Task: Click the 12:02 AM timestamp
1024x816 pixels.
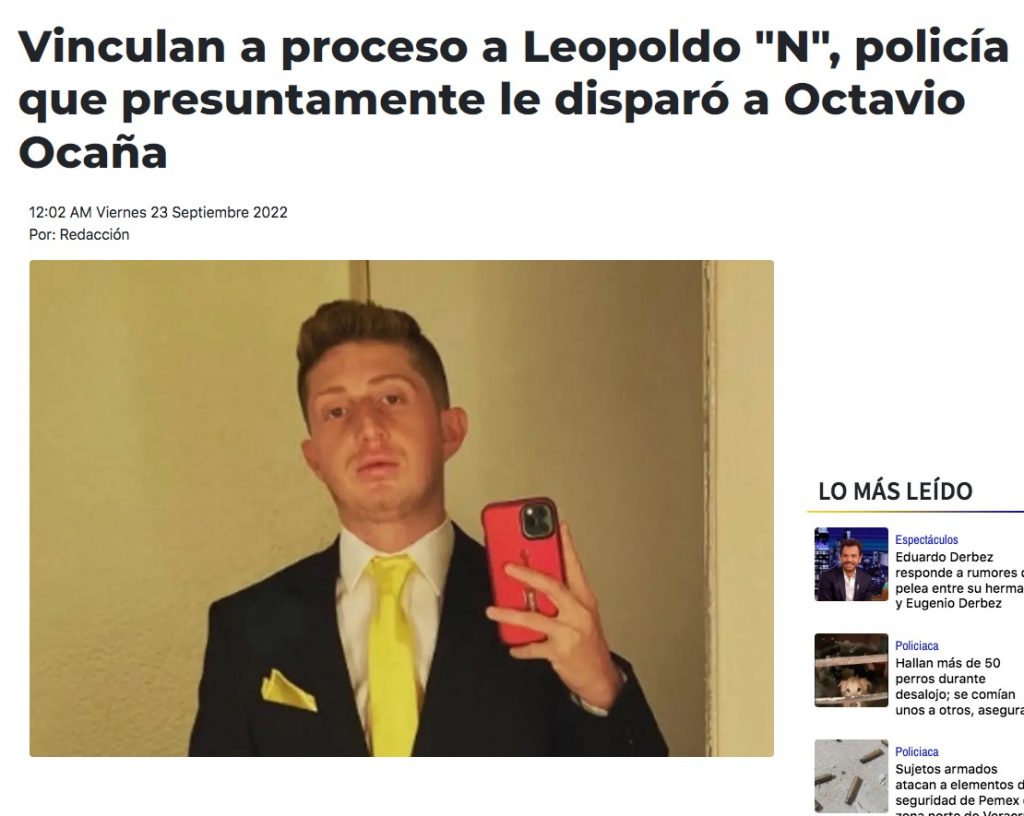Action: pos(60,212)
